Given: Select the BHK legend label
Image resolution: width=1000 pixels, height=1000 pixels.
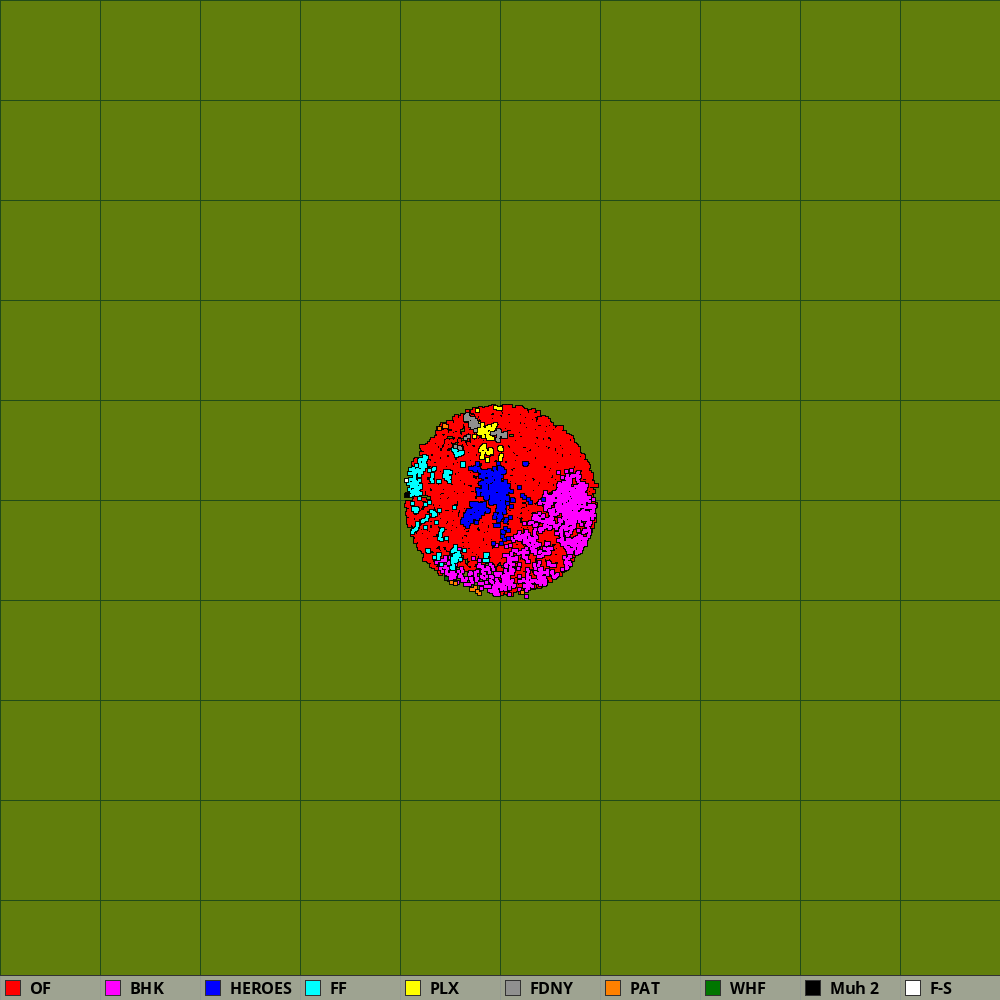Looking at the screenshot, I should coord(147,988).
